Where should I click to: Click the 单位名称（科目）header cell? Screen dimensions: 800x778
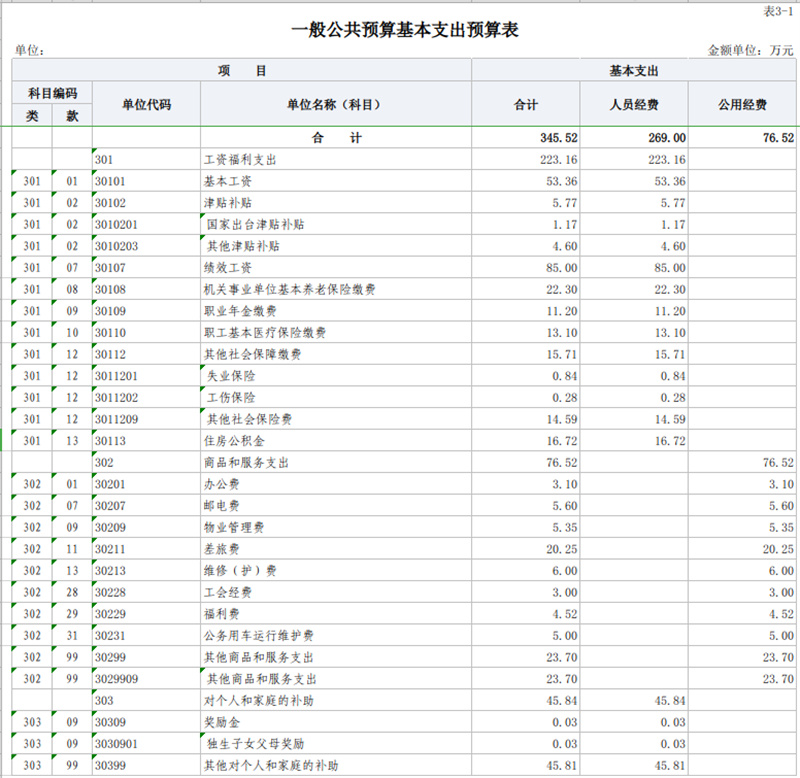pyautogui.click(x=332, y=103)
